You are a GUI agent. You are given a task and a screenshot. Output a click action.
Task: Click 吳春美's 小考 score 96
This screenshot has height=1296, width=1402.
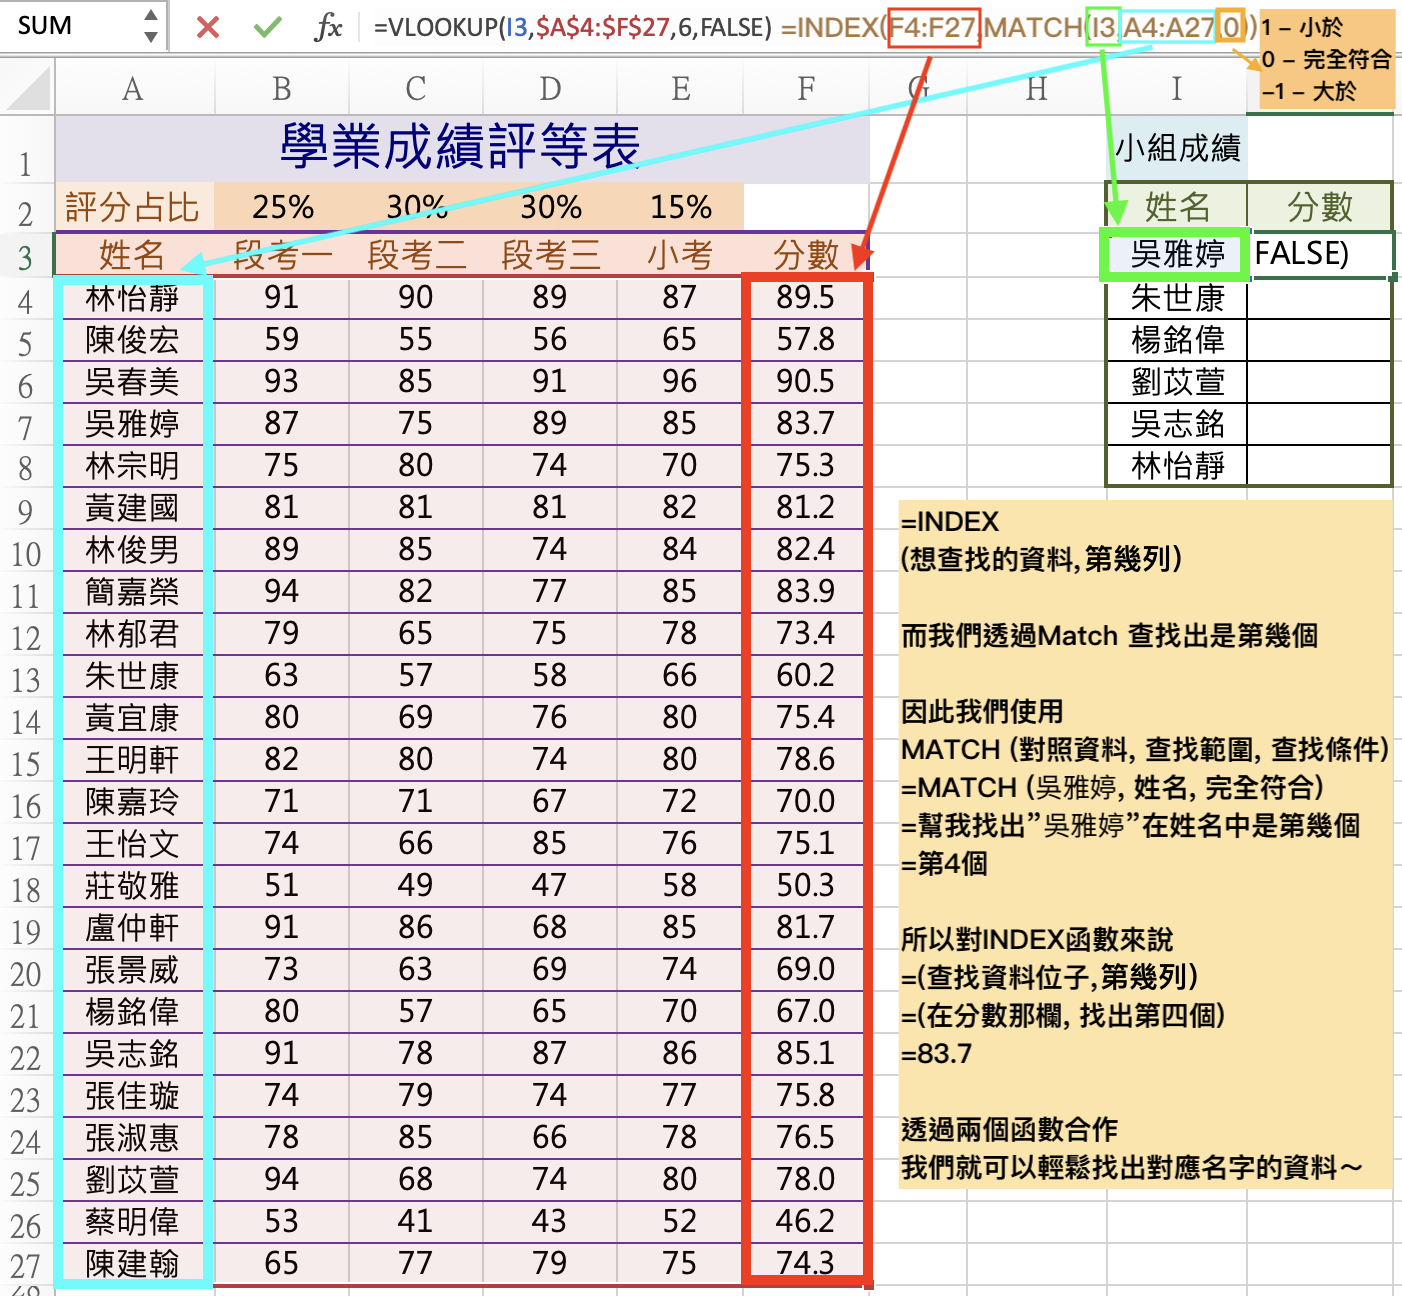tap(680, 381)
